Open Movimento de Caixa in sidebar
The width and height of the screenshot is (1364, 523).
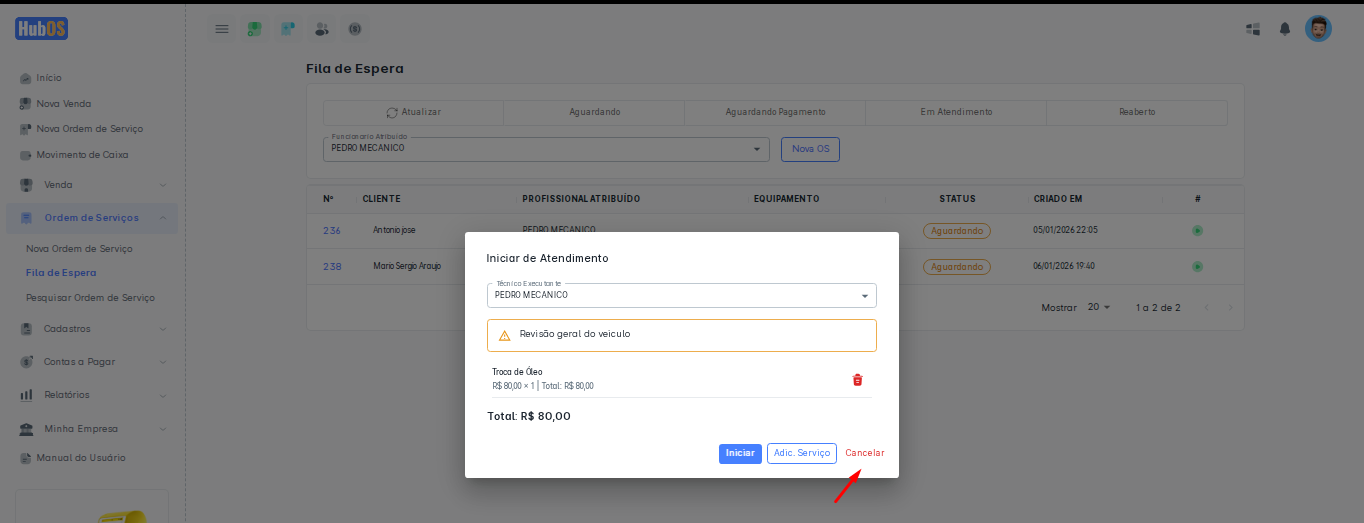point(82,155)
